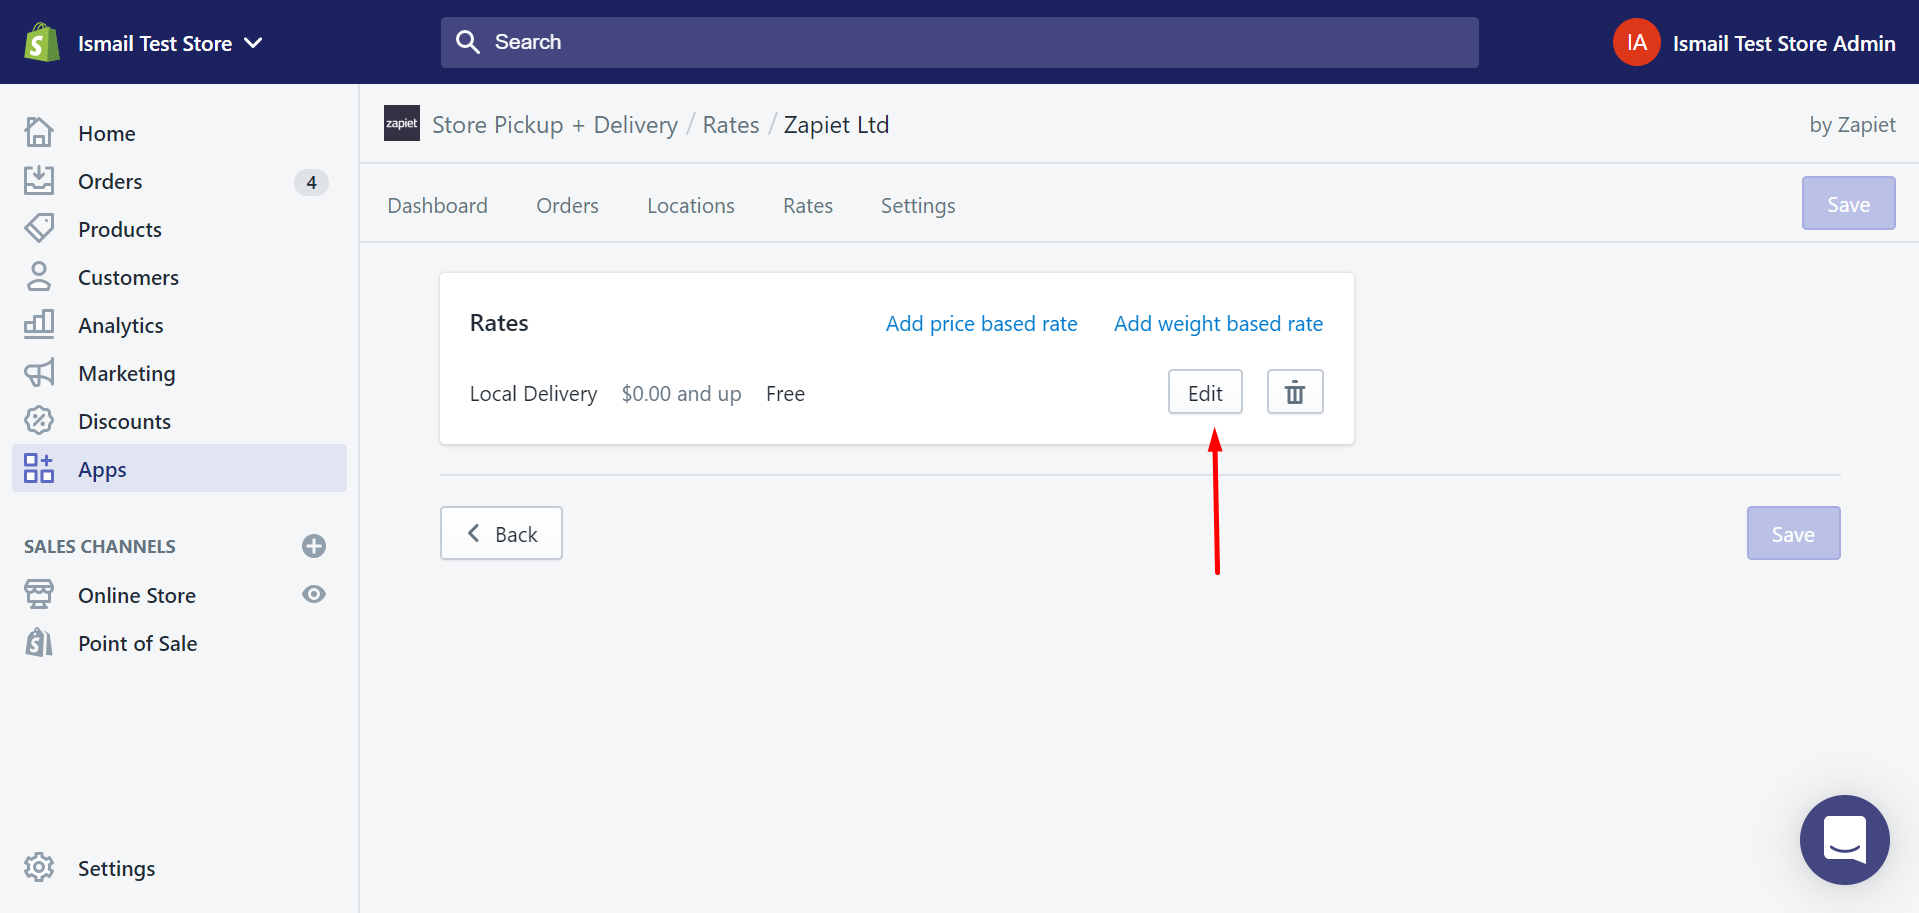This screenshot has height=913, width=1919.
Task: Click the Discounts badge icon
Action: pyautogui.click(x=39, y=420)
